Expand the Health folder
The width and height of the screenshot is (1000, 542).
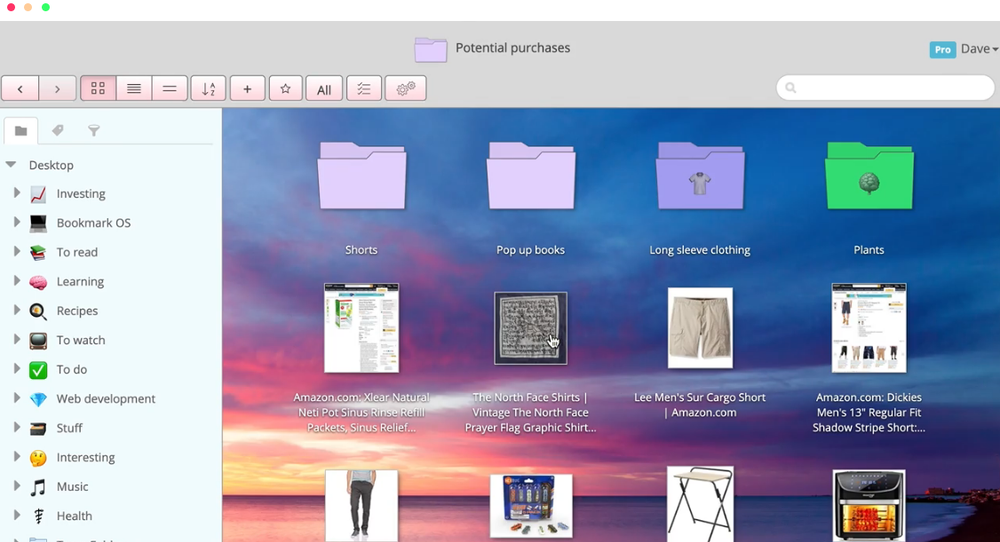click(17, 515)
